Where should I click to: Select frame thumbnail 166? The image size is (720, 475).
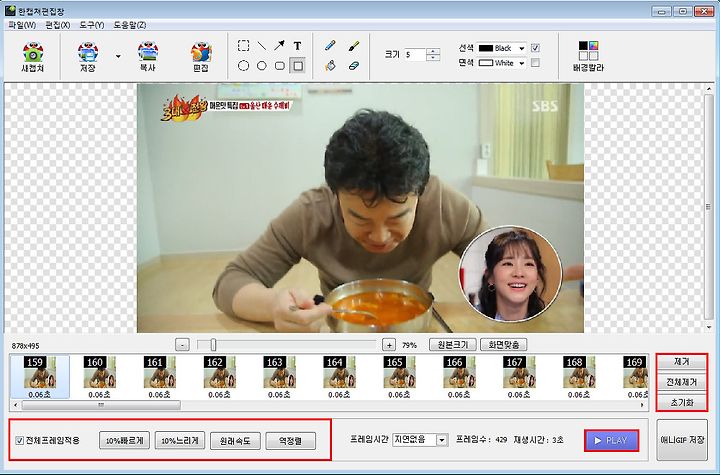point(459,377)
